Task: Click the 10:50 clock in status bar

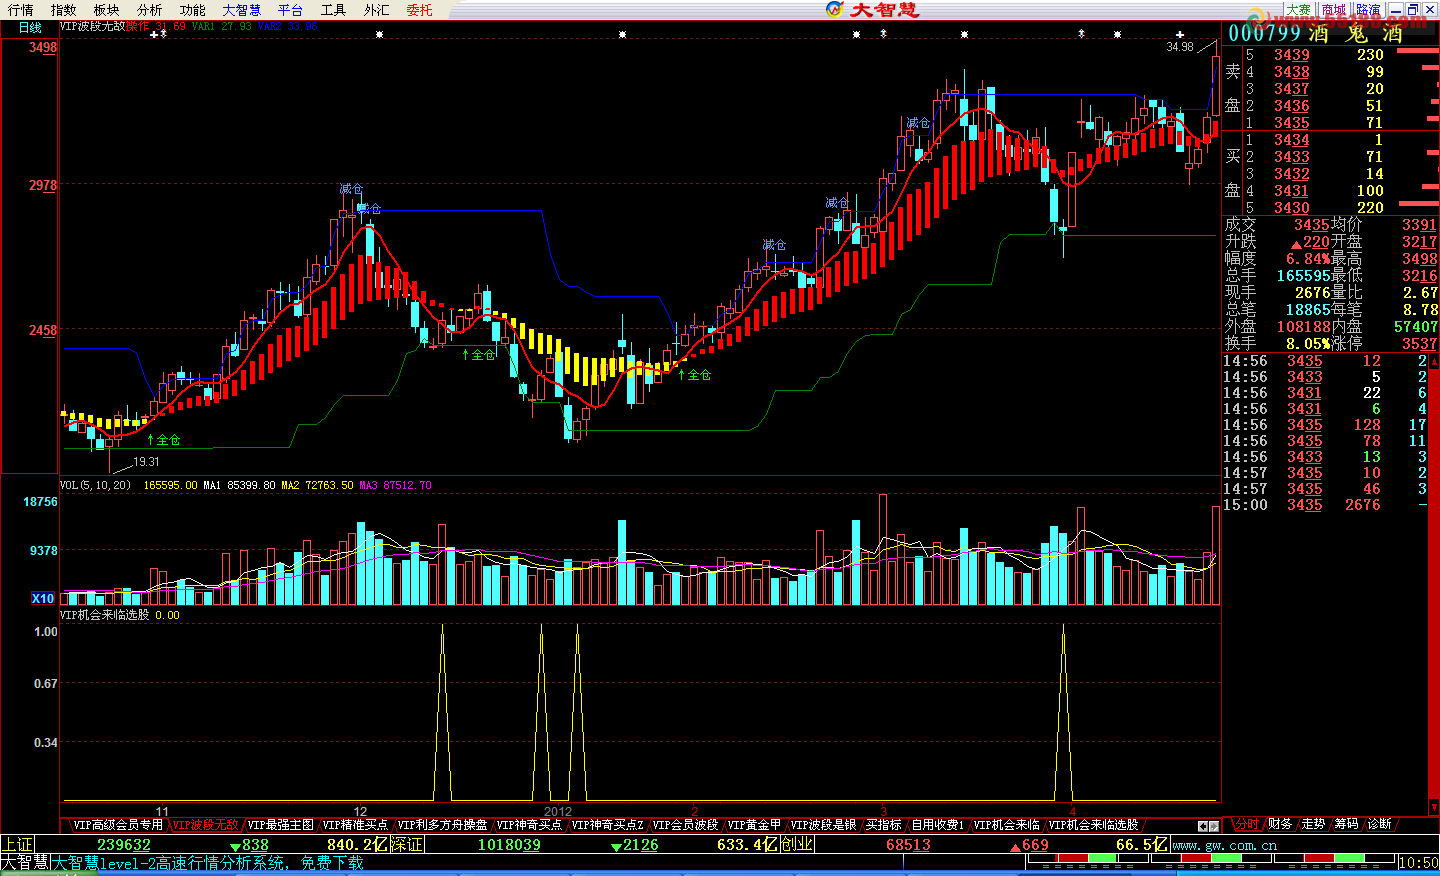Action: tap(1418, 862)
